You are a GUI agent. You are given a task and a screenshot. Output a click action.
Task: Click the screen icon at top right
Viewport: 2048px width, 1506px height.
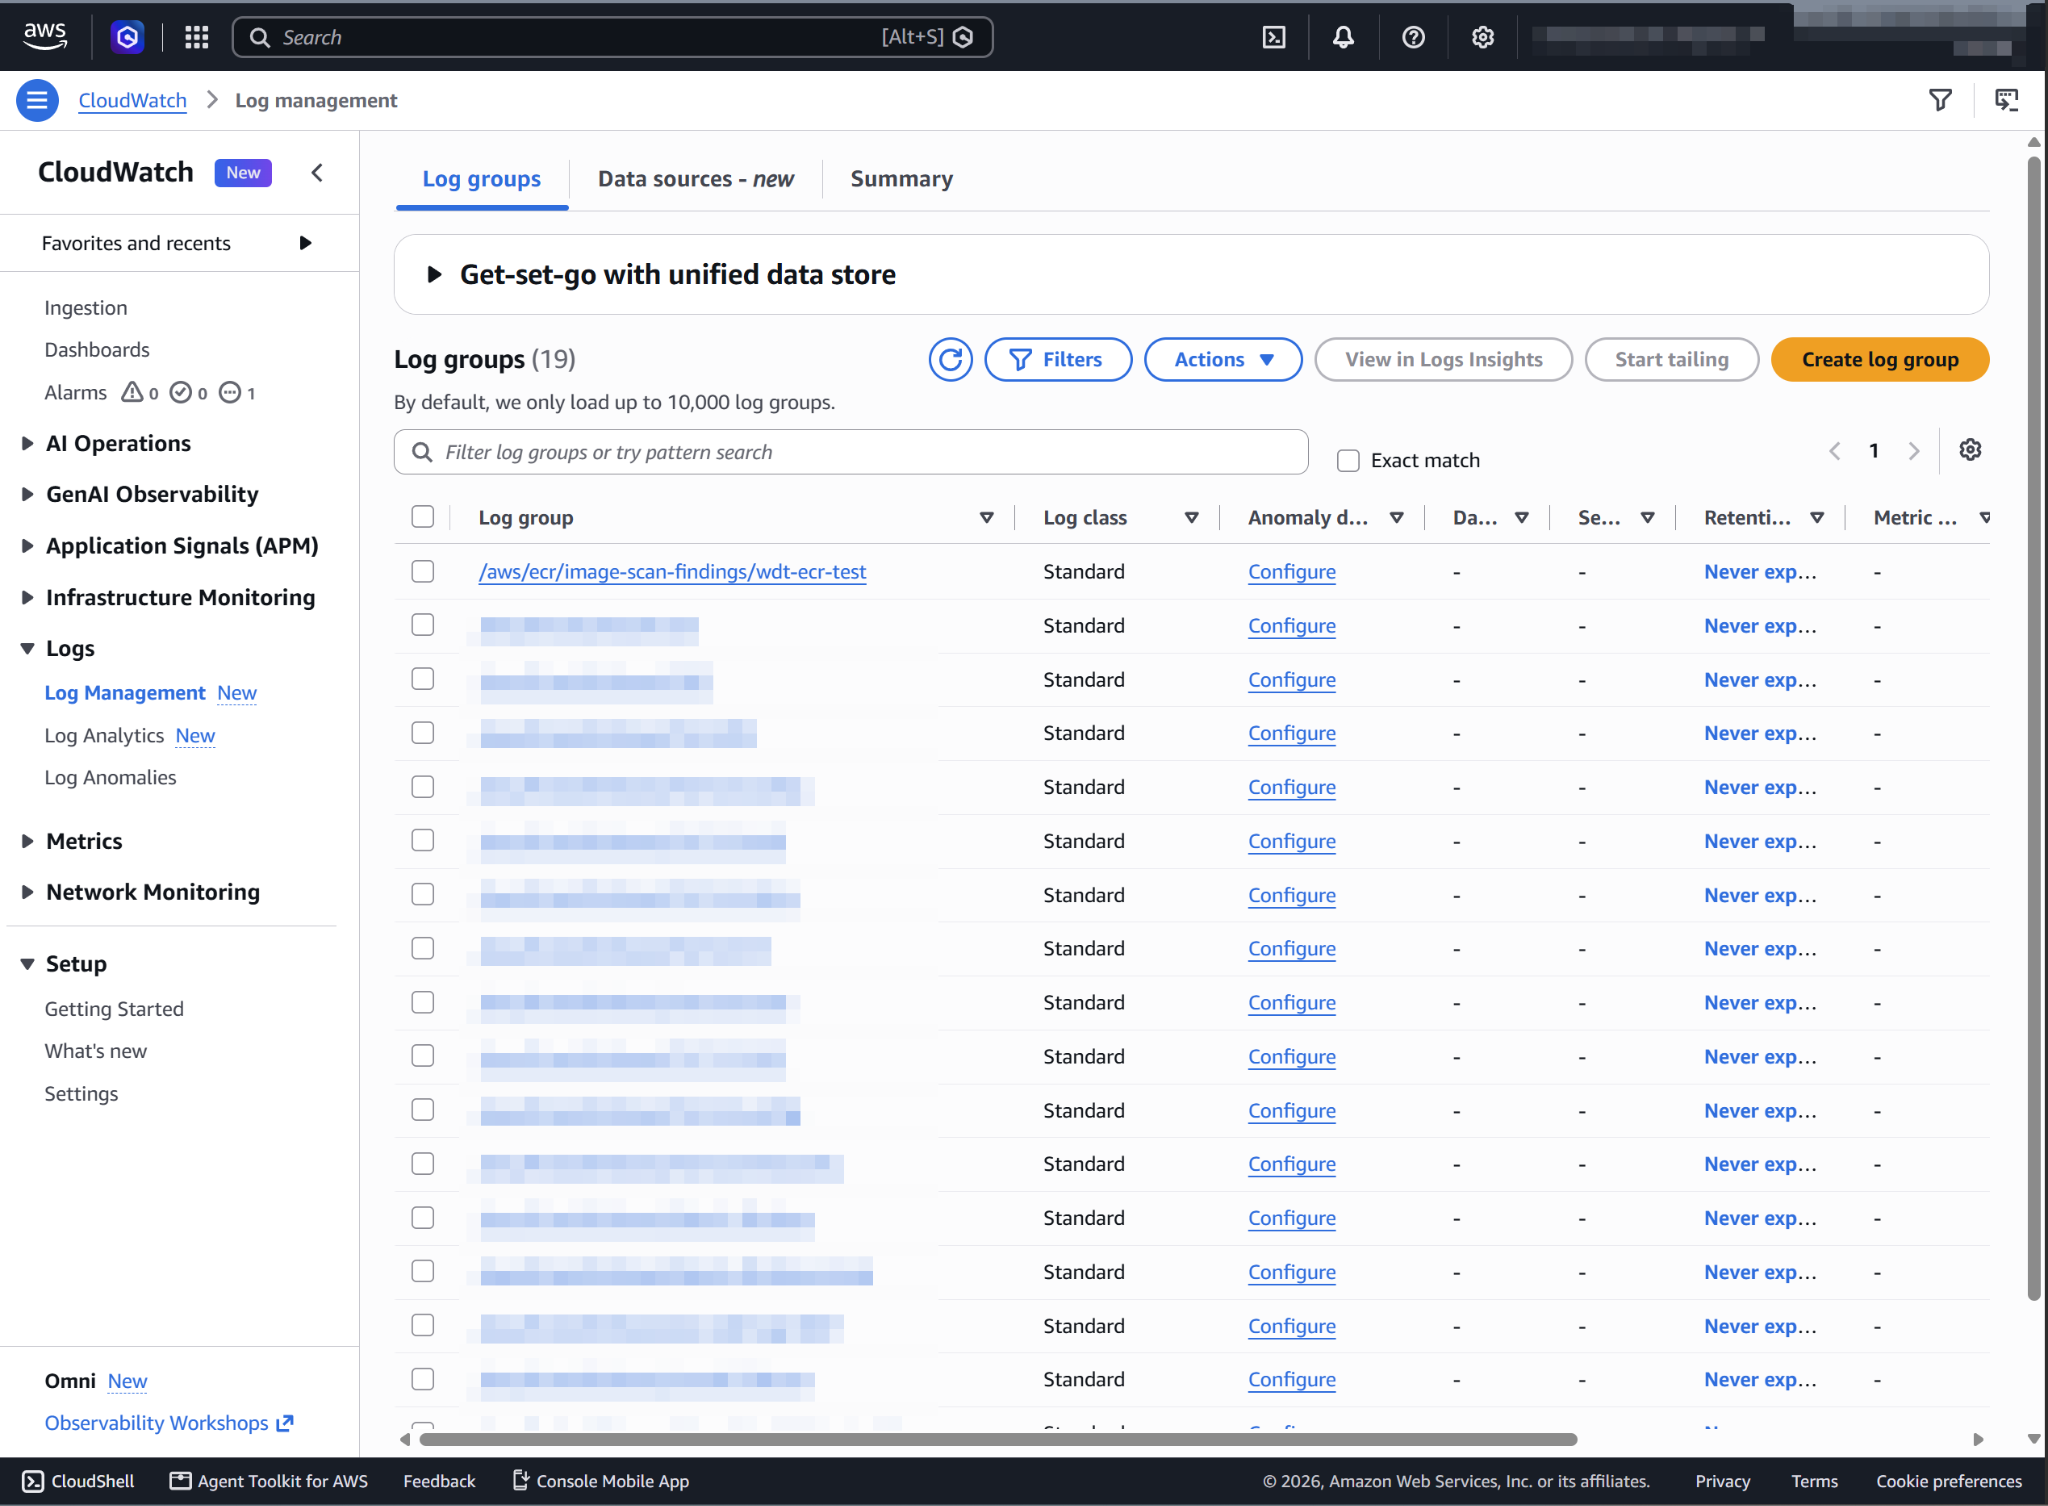pyautogui.click(x=2007, y=100)
